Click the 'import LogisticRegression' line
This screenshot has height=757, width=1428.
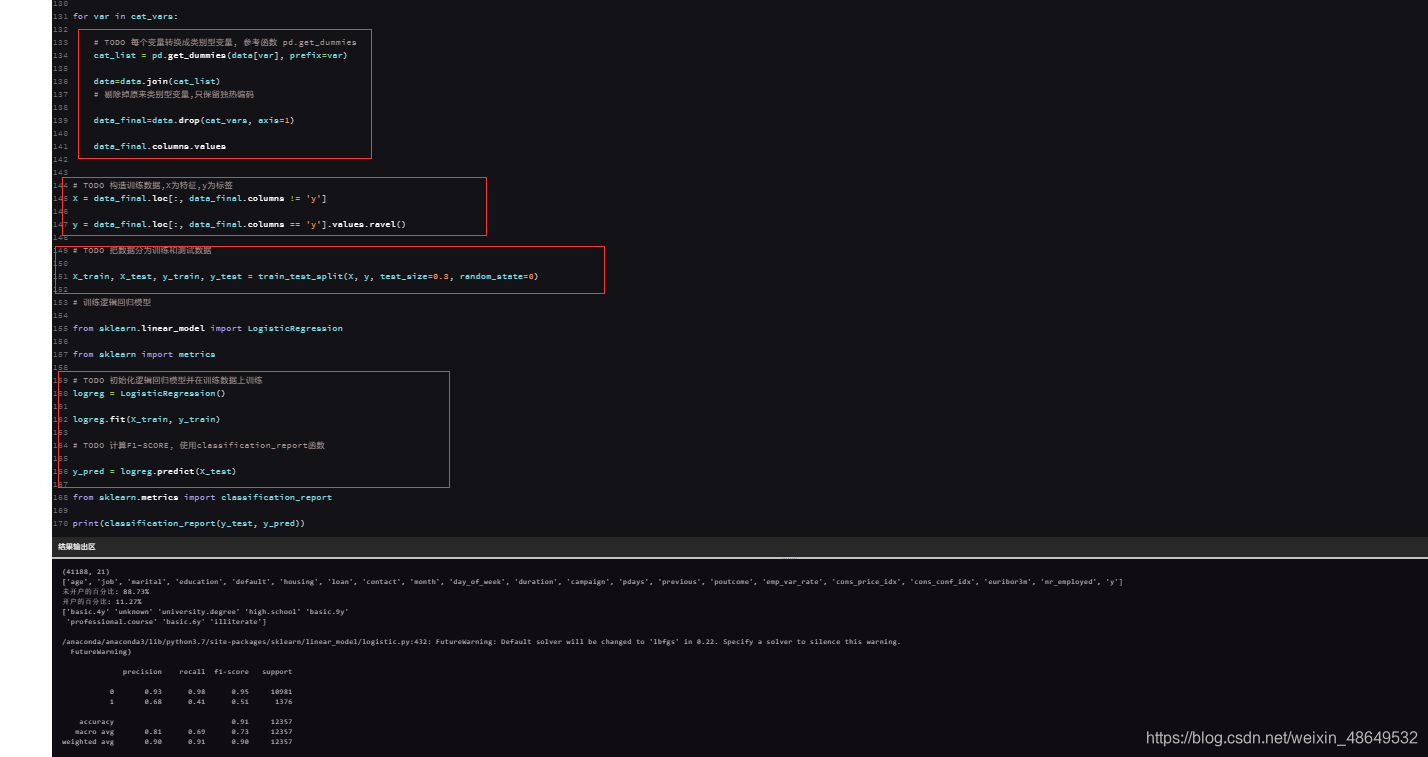pyautogui.click(x=208, y=329)
